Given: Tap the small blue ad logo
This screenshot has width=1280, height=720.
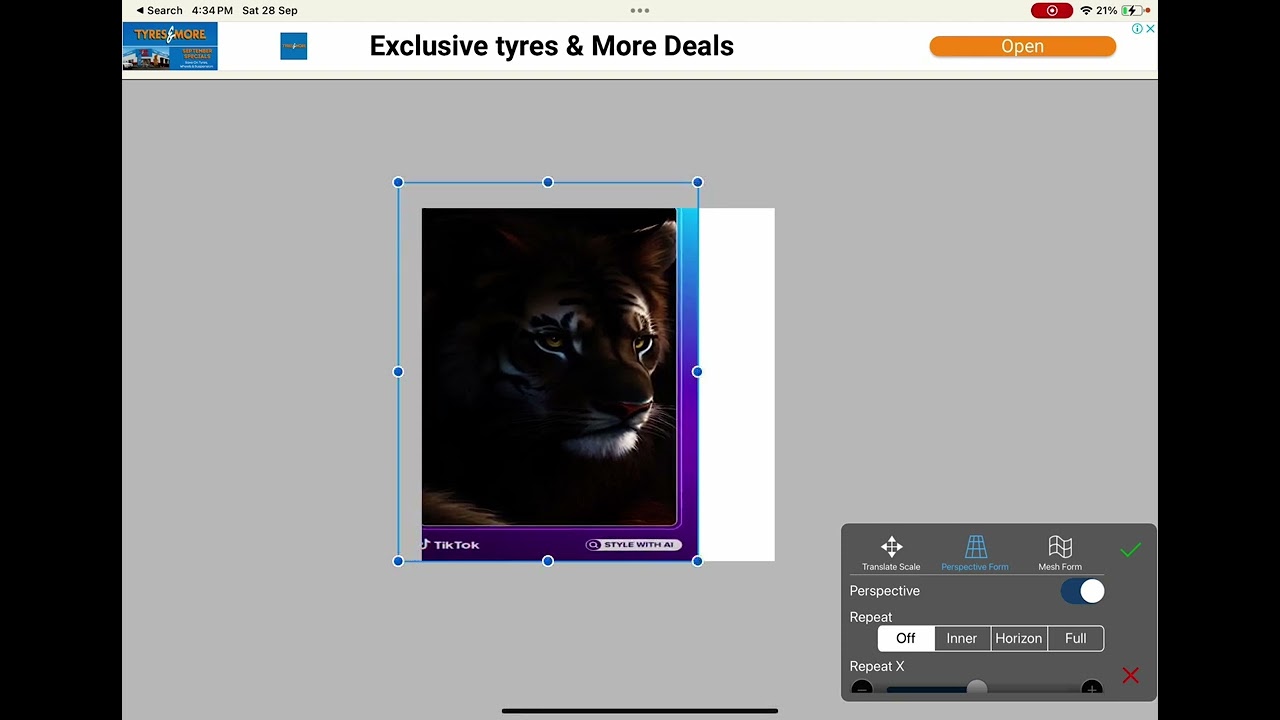Looking at the screenshot, I should click(x=294, y=46).
